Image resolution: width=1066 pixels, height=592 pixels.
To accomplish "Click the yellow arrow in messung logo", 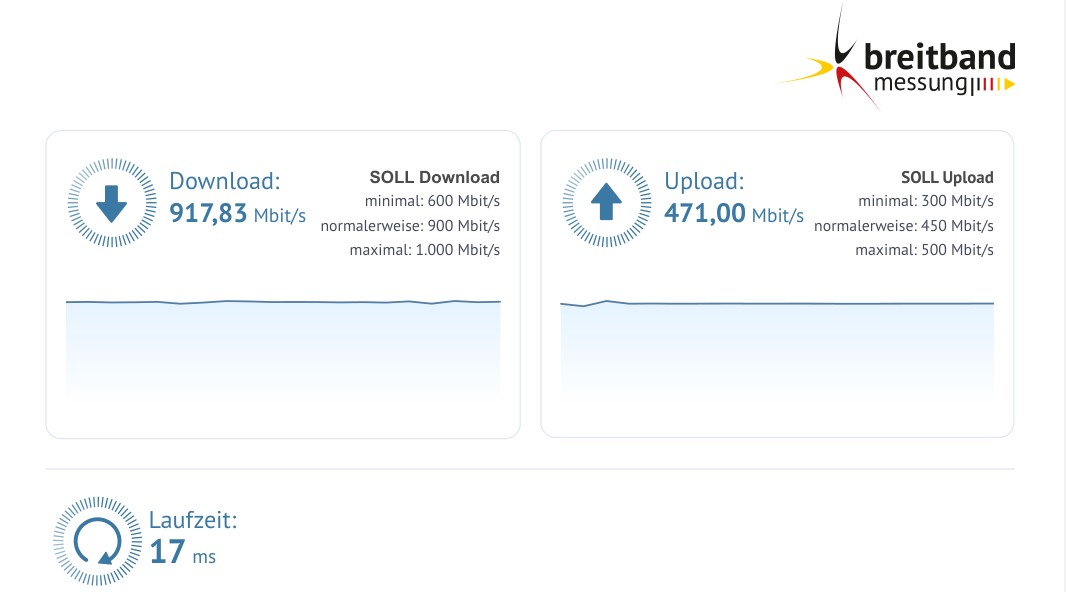I will pyautogui.click(x=1010, y=84).
